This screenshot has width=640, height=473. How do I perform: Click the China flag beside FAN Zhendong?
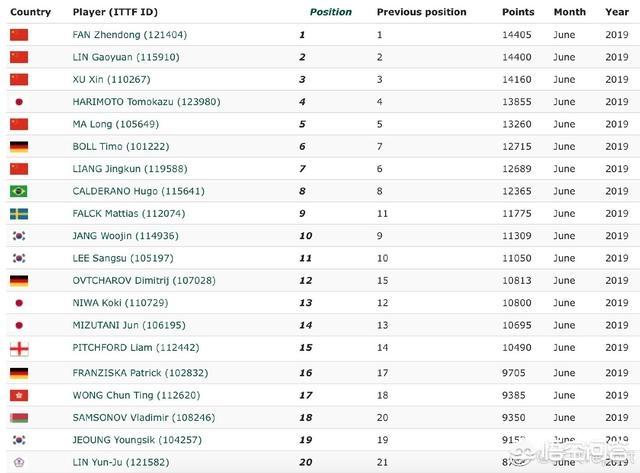click(19, 35)
